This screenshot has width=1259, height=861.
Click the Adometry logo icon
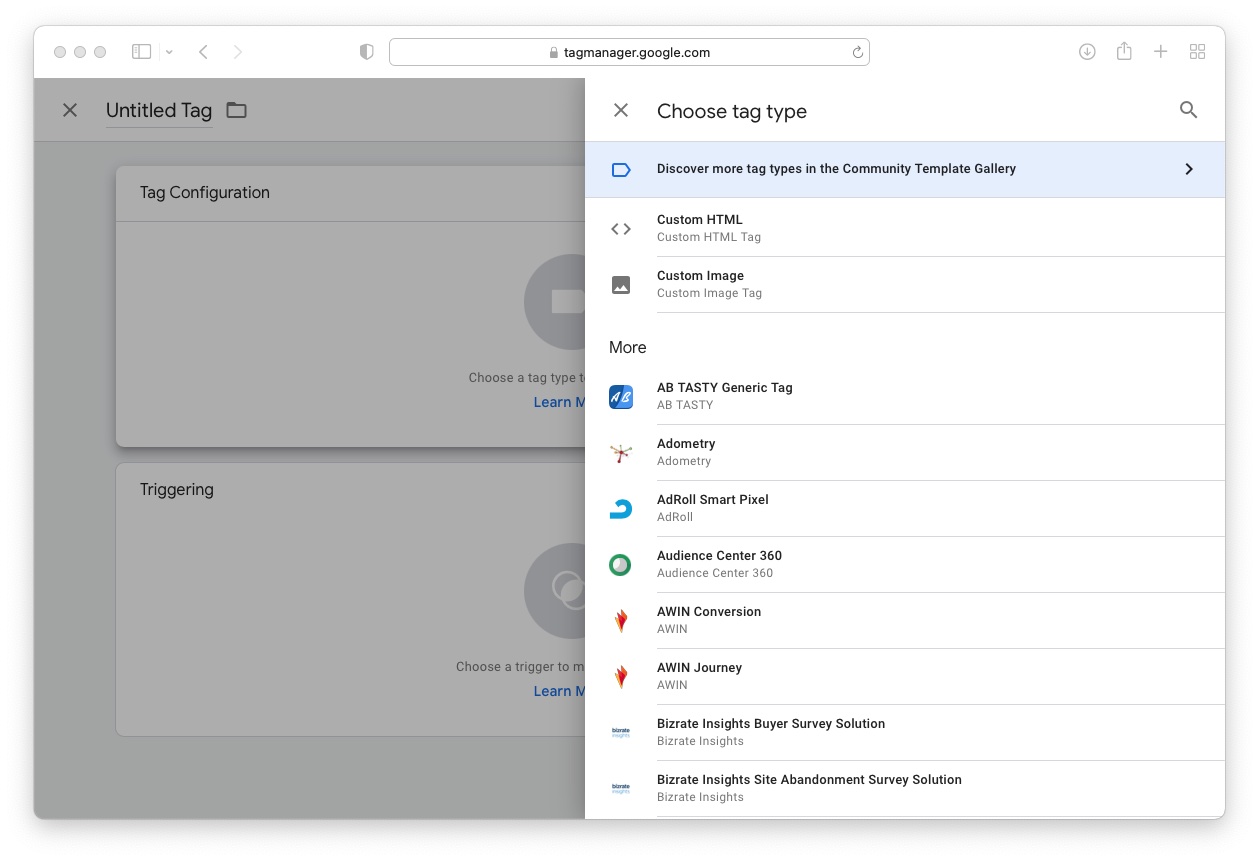coord(621,453)
